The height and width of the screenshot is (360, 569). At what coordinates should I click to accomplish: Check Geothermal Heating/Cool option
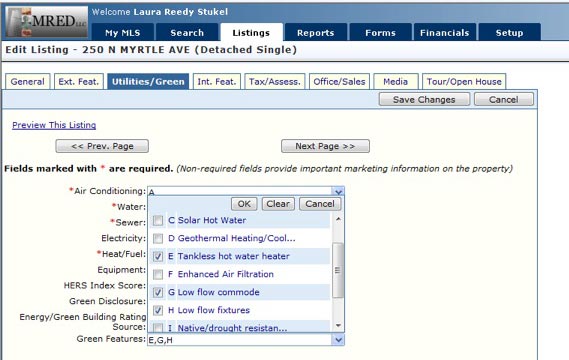point(158,238)
